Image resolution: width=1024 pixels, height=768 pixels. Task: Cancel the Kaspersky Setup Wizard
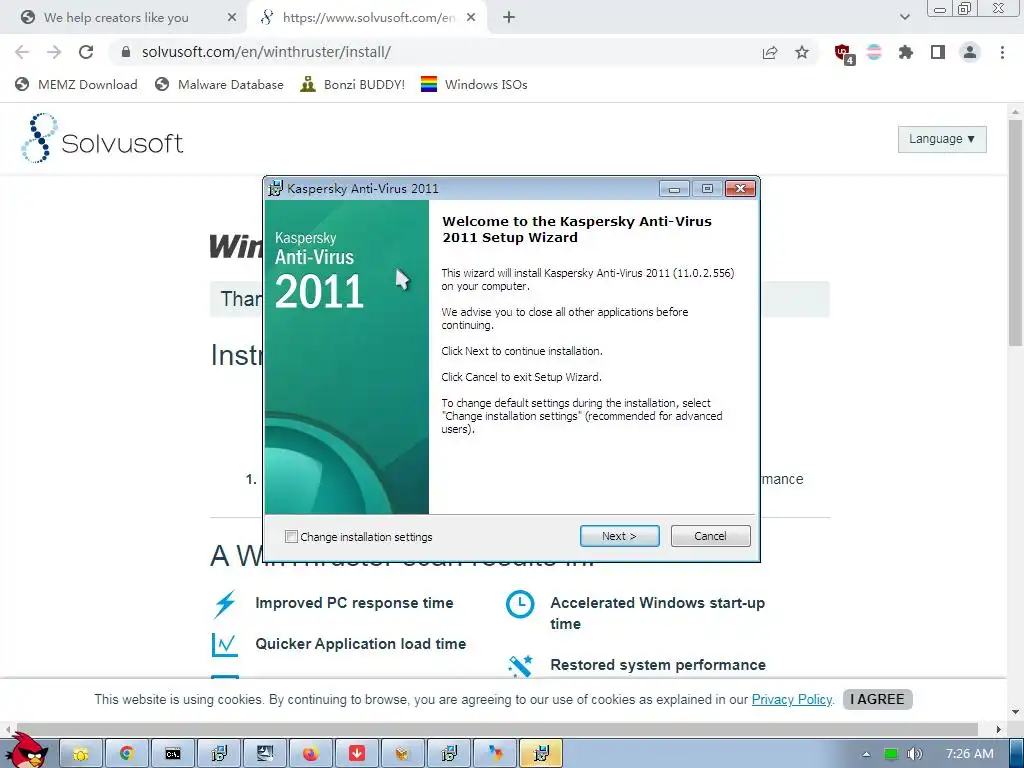(x=711, y=536)
